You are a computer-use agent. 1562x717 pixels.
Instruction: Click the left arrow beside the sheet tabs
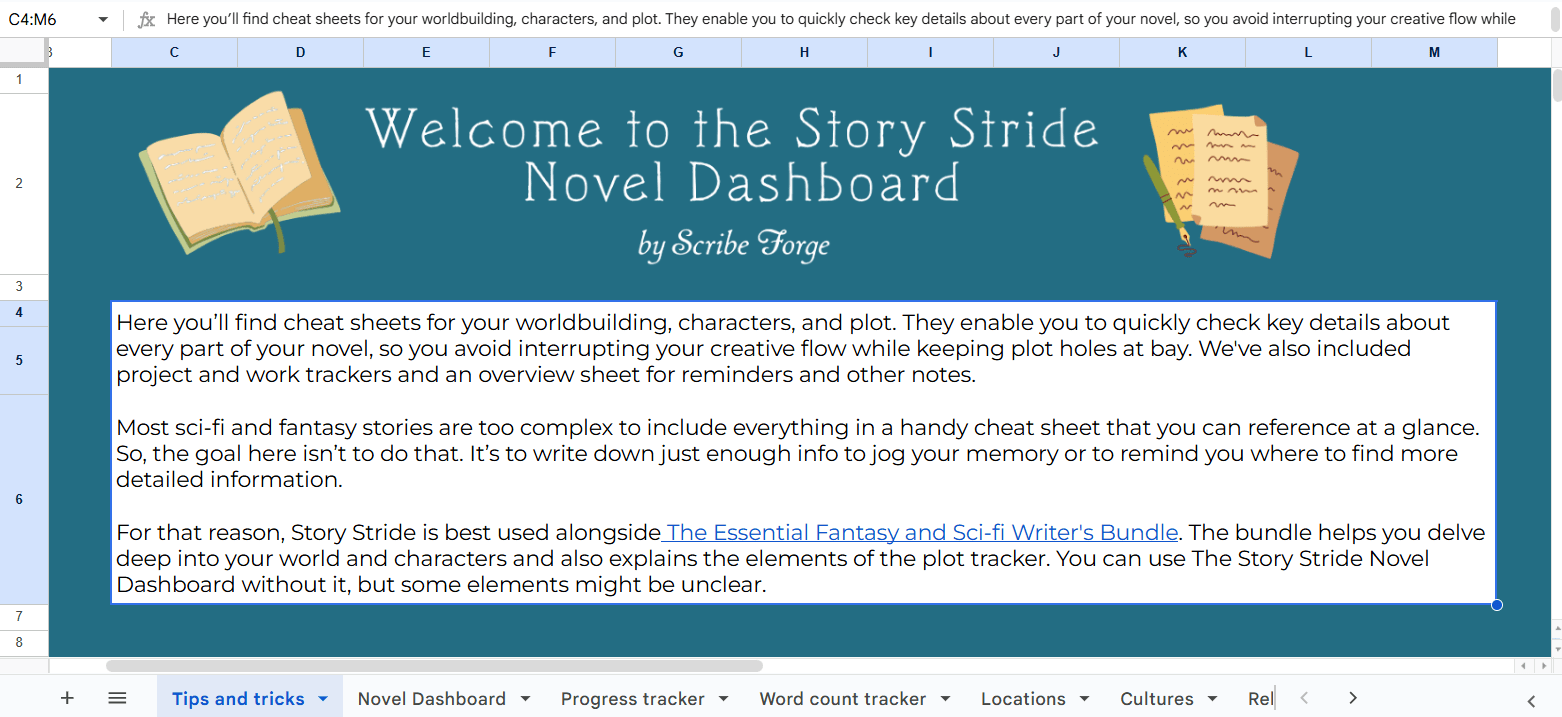(x=1306, y=697)
